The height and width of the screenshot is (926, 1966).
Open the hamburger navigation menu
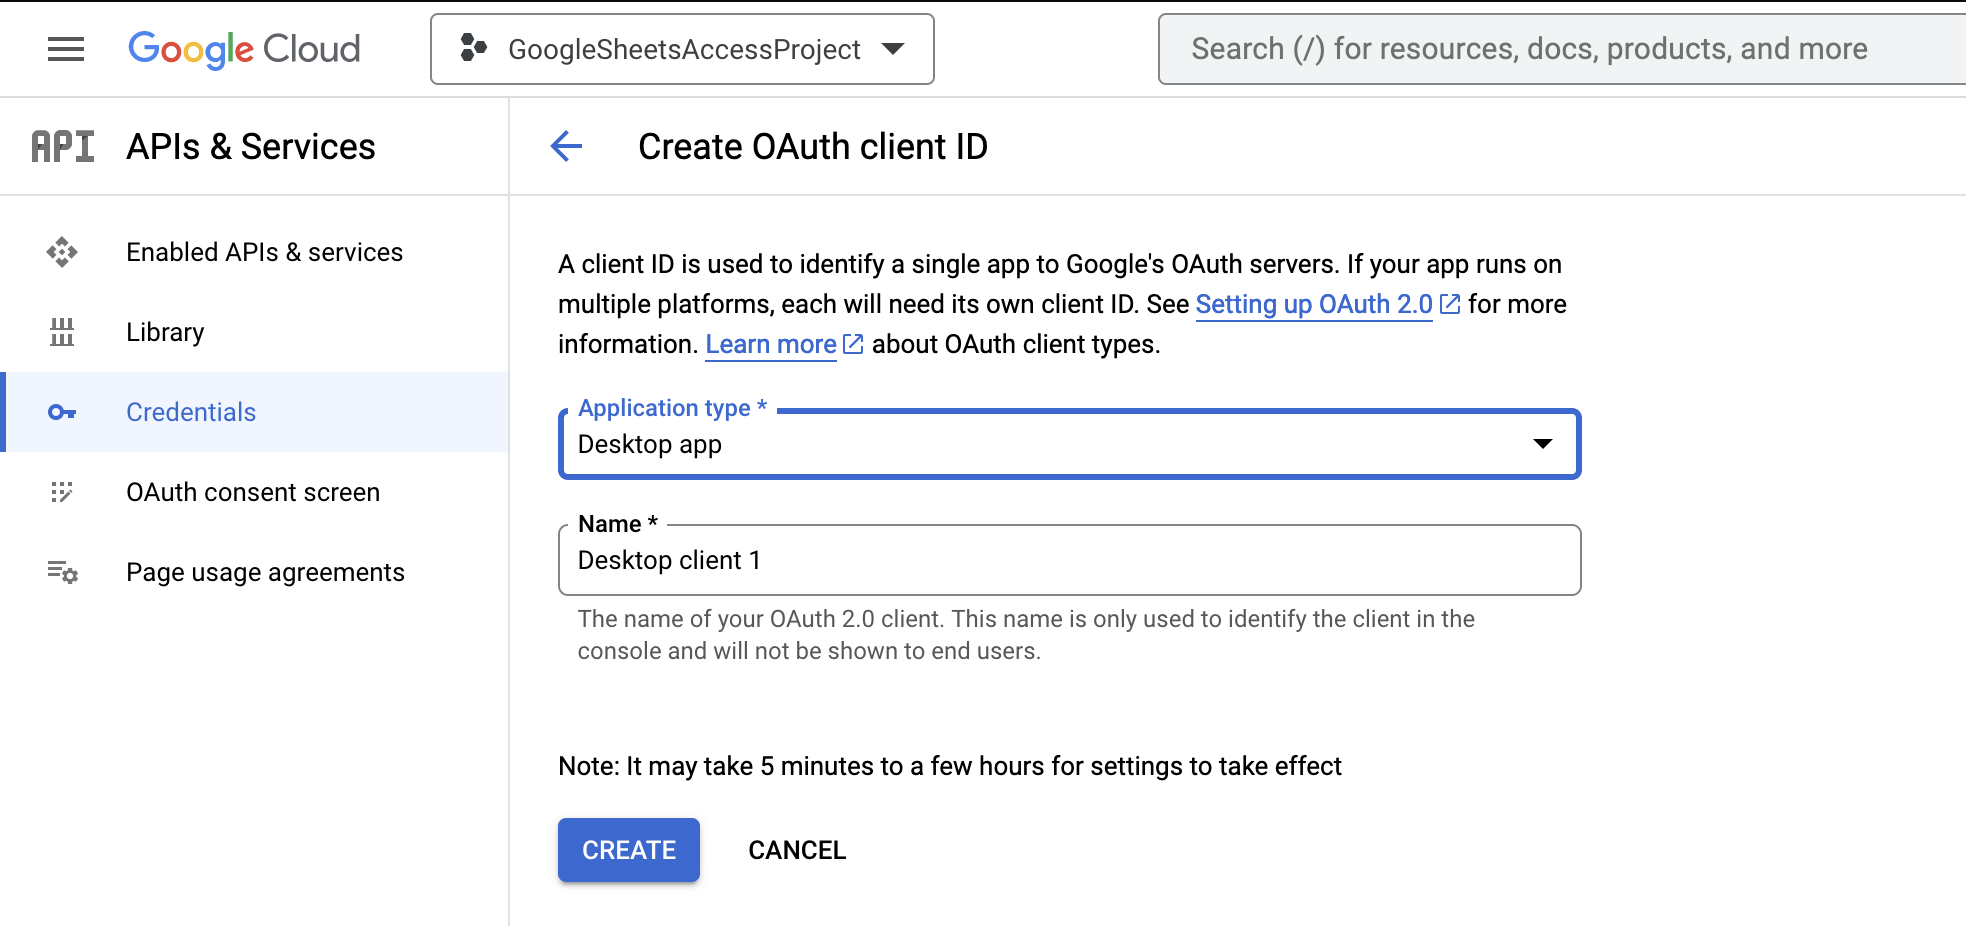click(66, 49)
